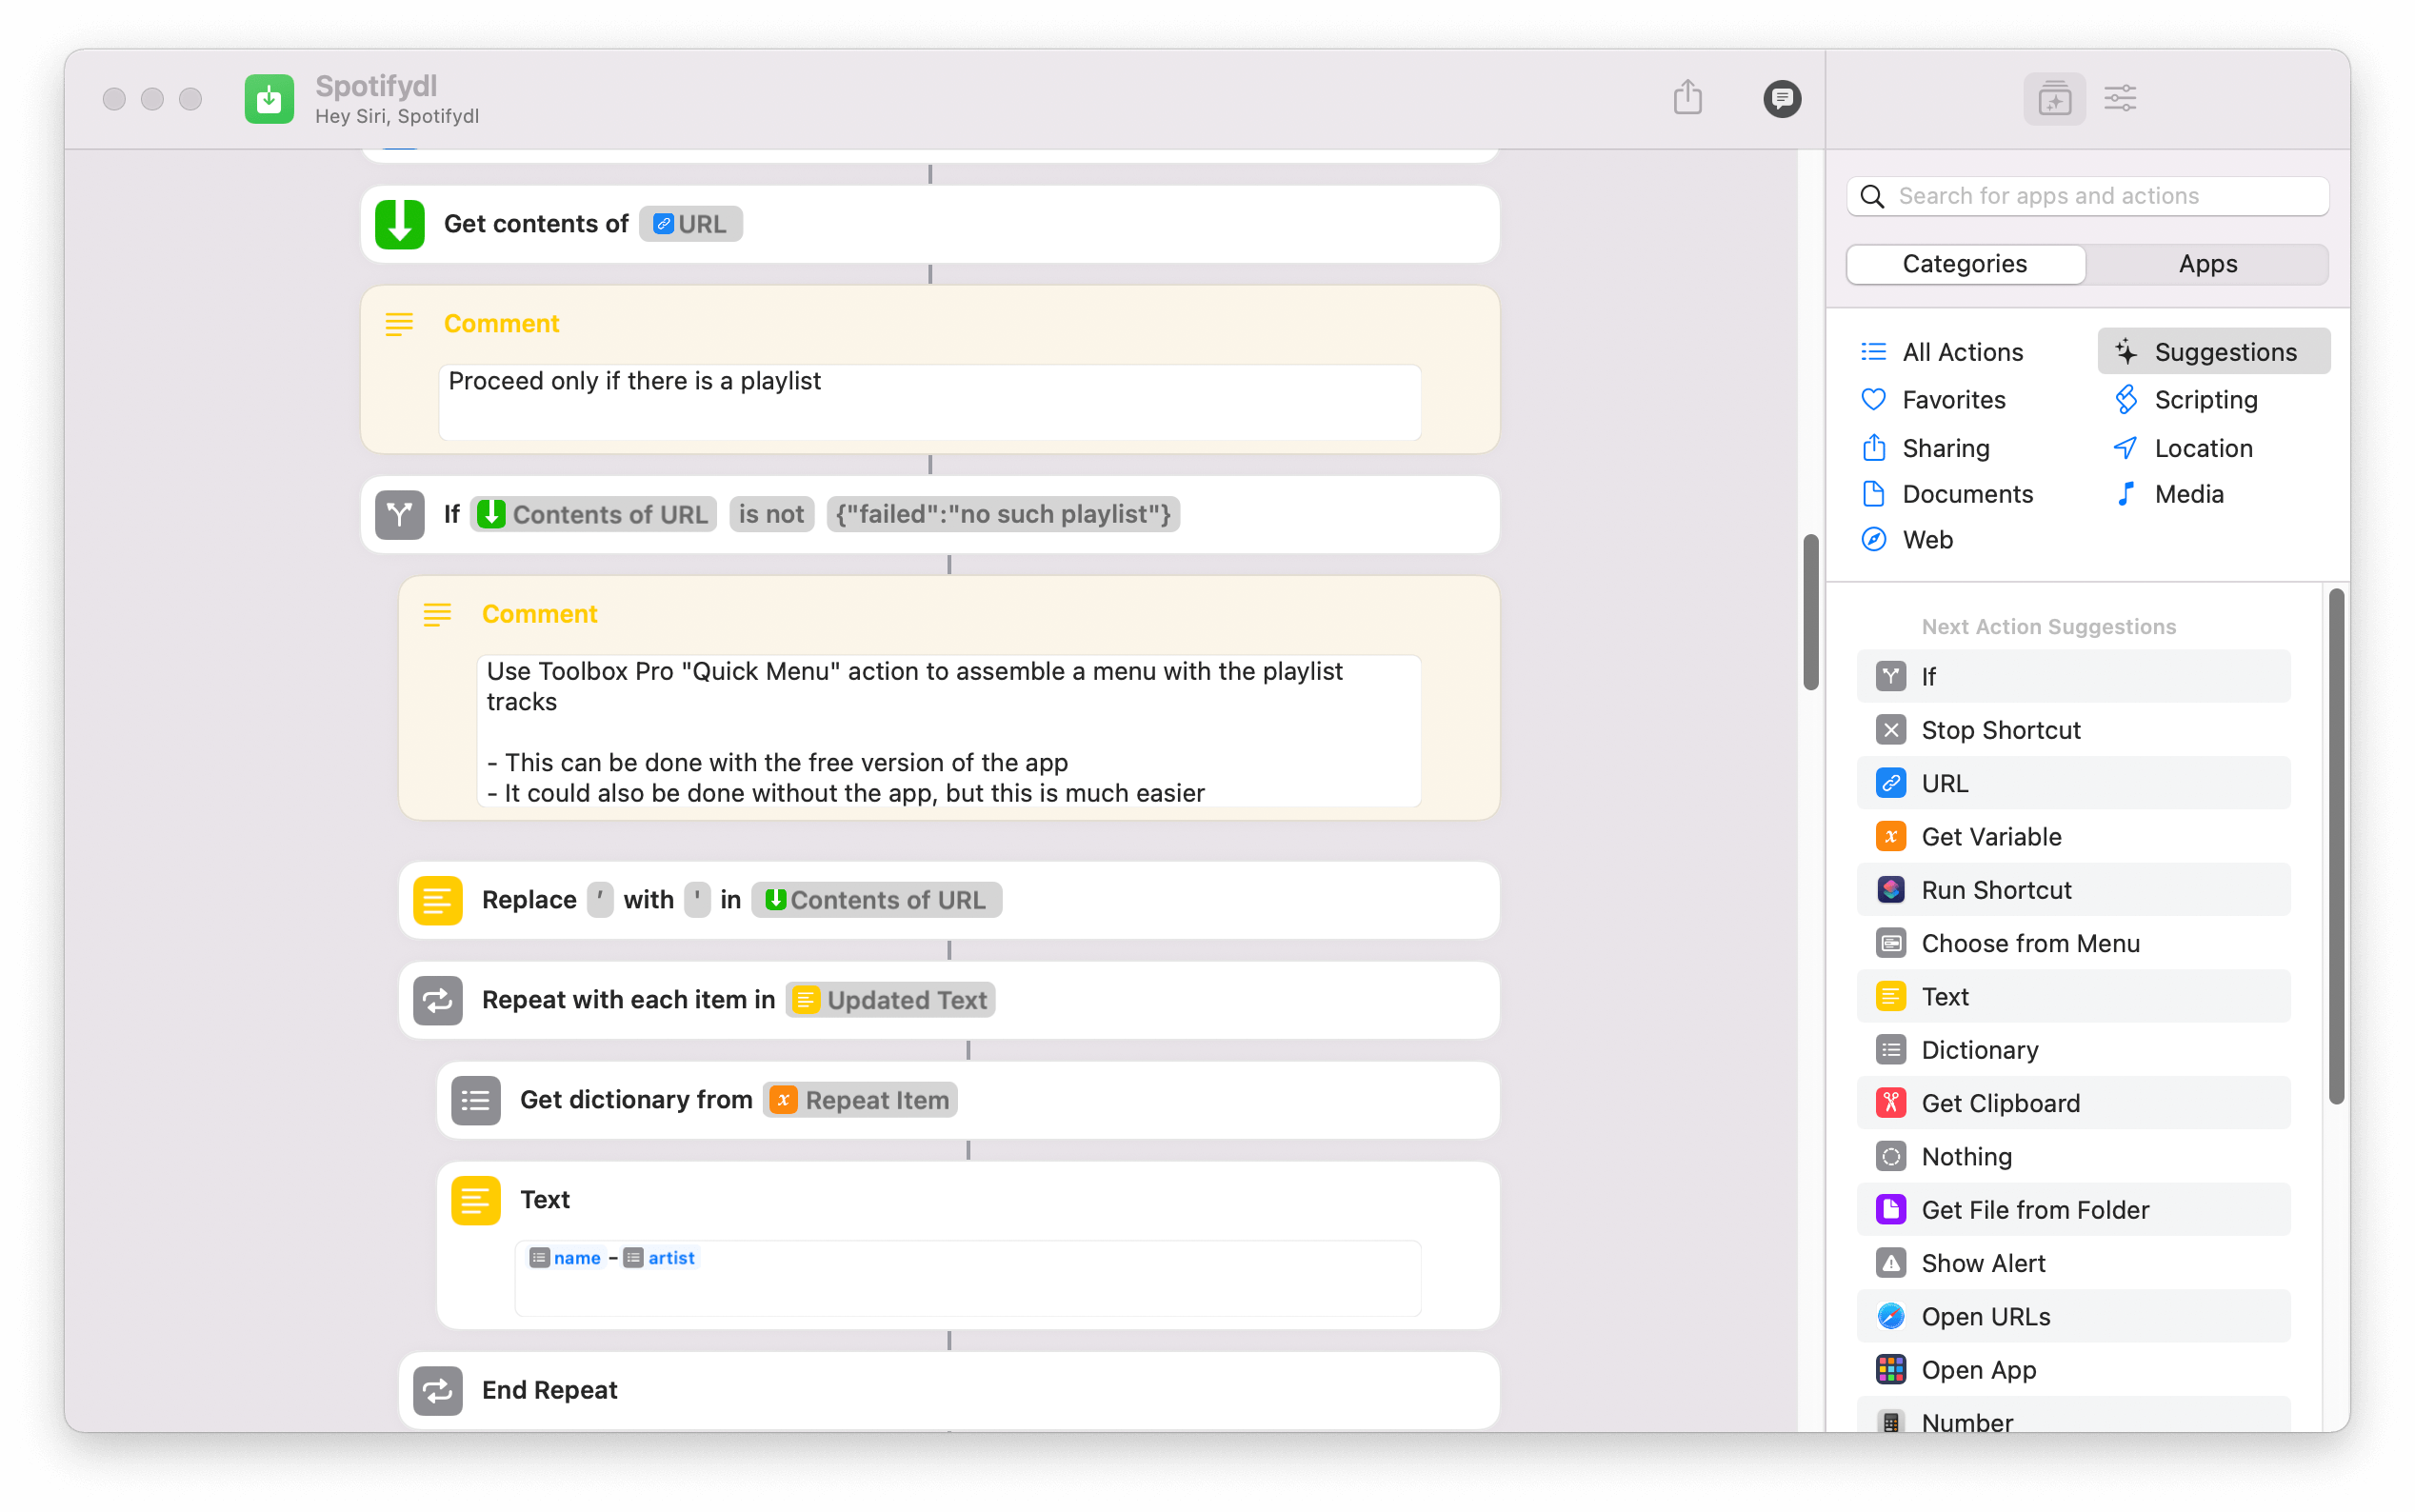2415x1512 pixels.
Task: Open shortcut comments via the speech bubble icon
Action: coord(1781,98)
